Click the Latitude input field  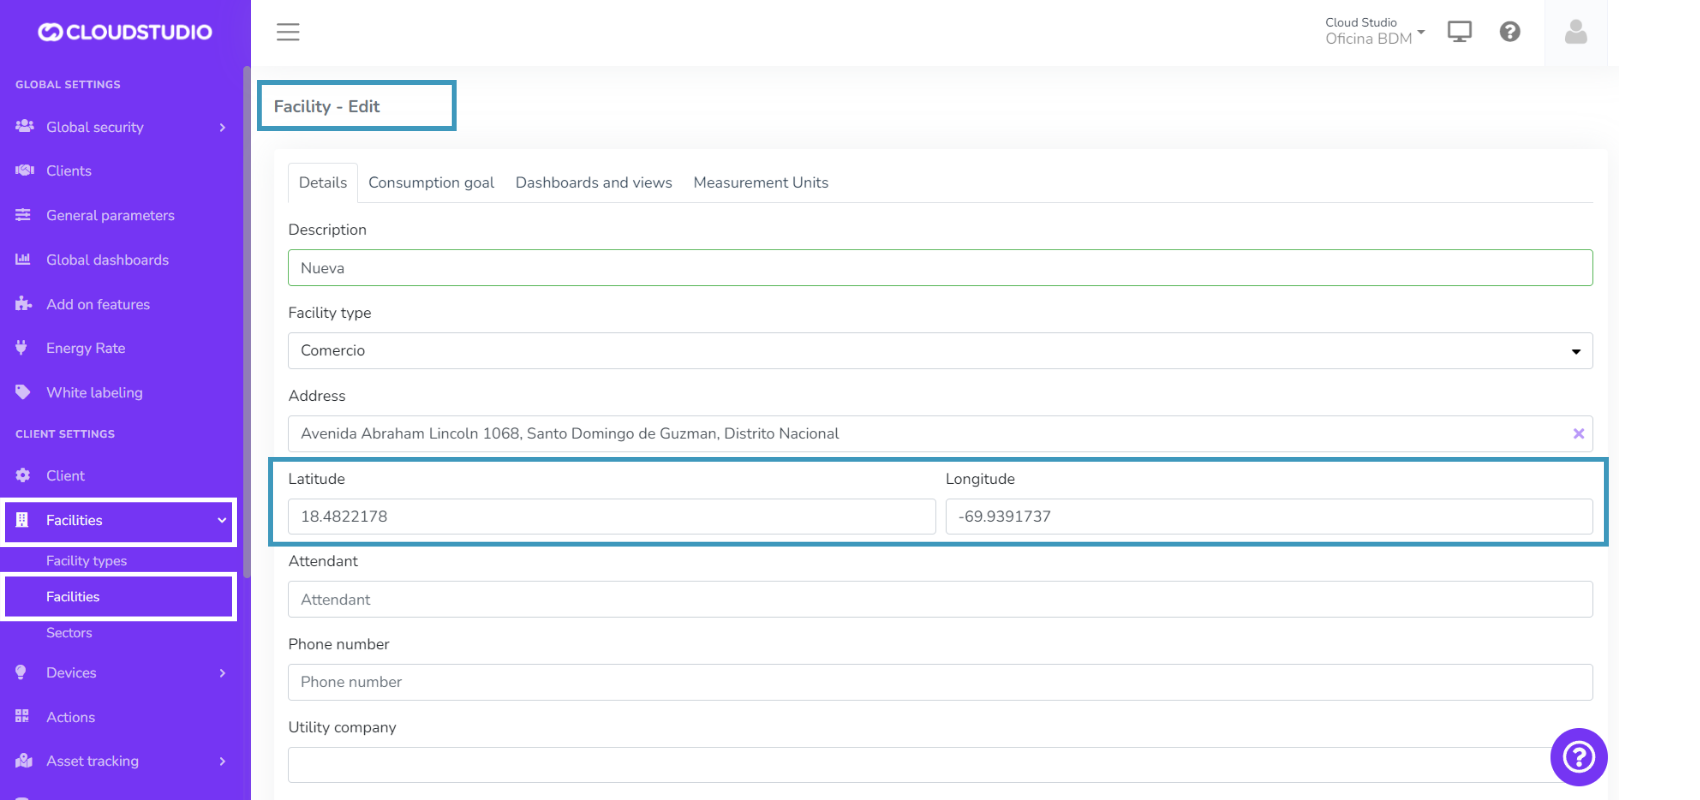[611, 517]
